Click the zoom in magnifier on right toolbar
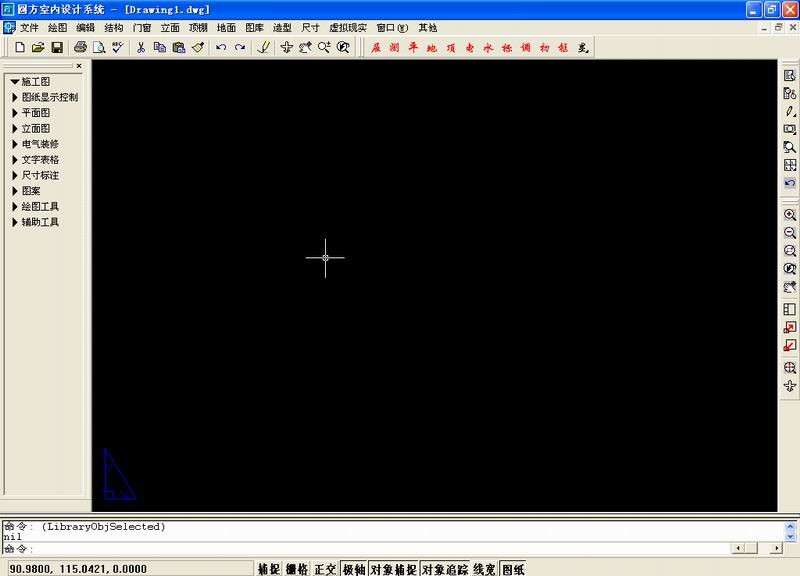This screenshot has height=576, width=800. [x=790, y=215]
